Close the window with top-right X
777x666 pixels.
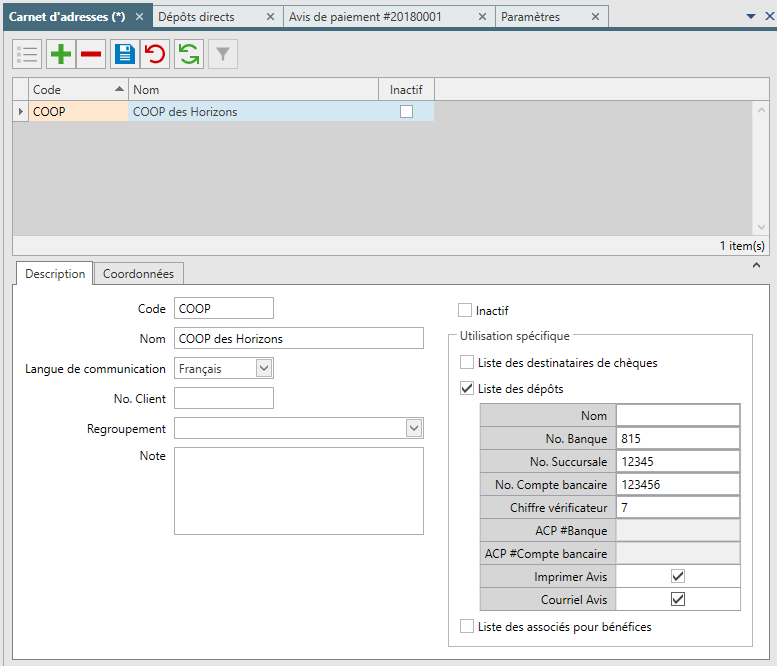tap(770, 16)
